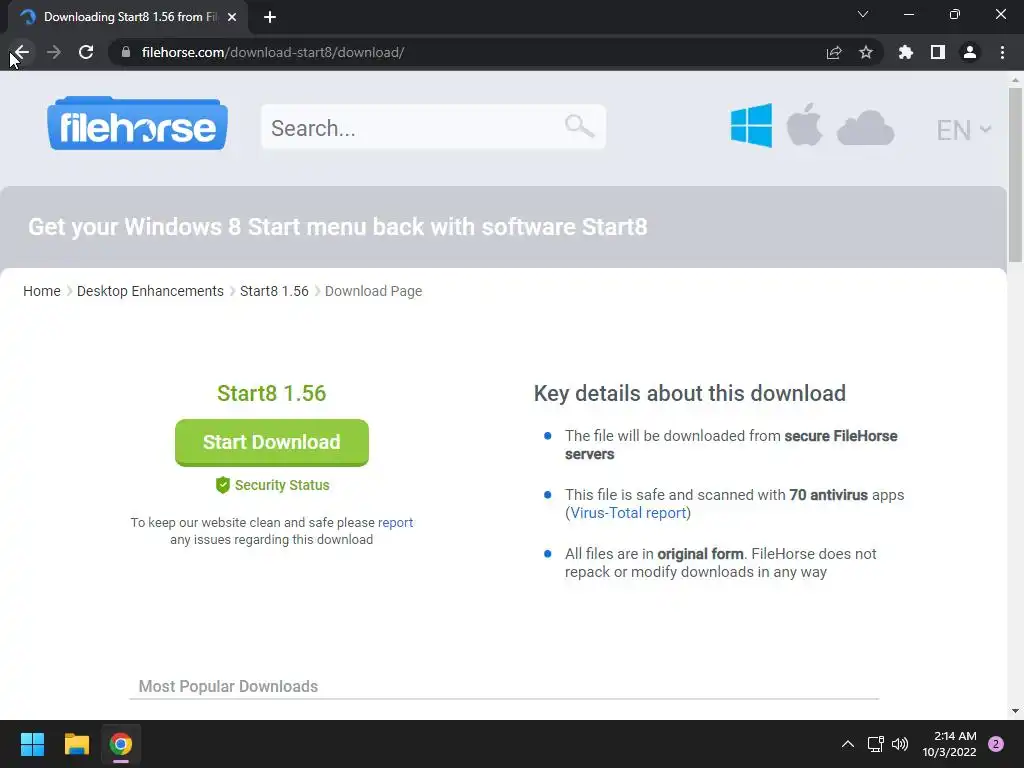Image resolution: width=1024 pixels, height=768 pixels.
Task: Select the Apple Mac platform icon
Action: point(804,124)
